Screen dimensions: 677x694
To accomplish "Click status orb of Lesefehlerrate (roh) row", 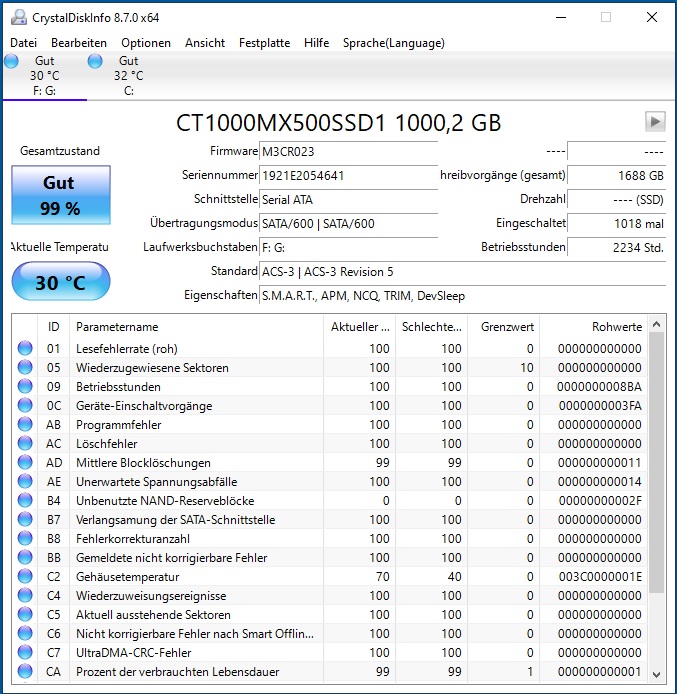I will click(x=25, y=348).
